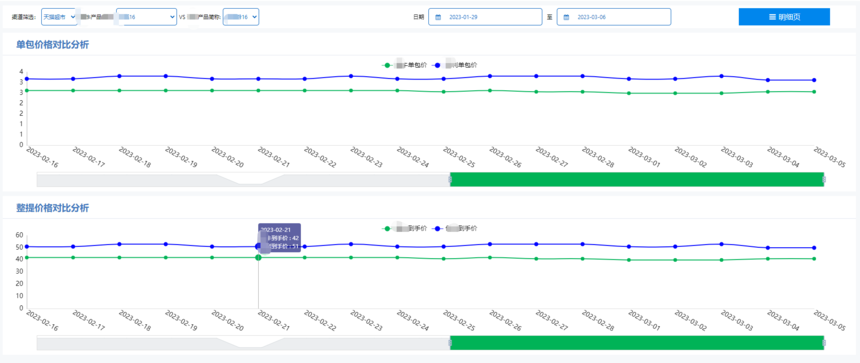Click blue data point at 2023-03-03 in top chart

click(x=721, y=76)
